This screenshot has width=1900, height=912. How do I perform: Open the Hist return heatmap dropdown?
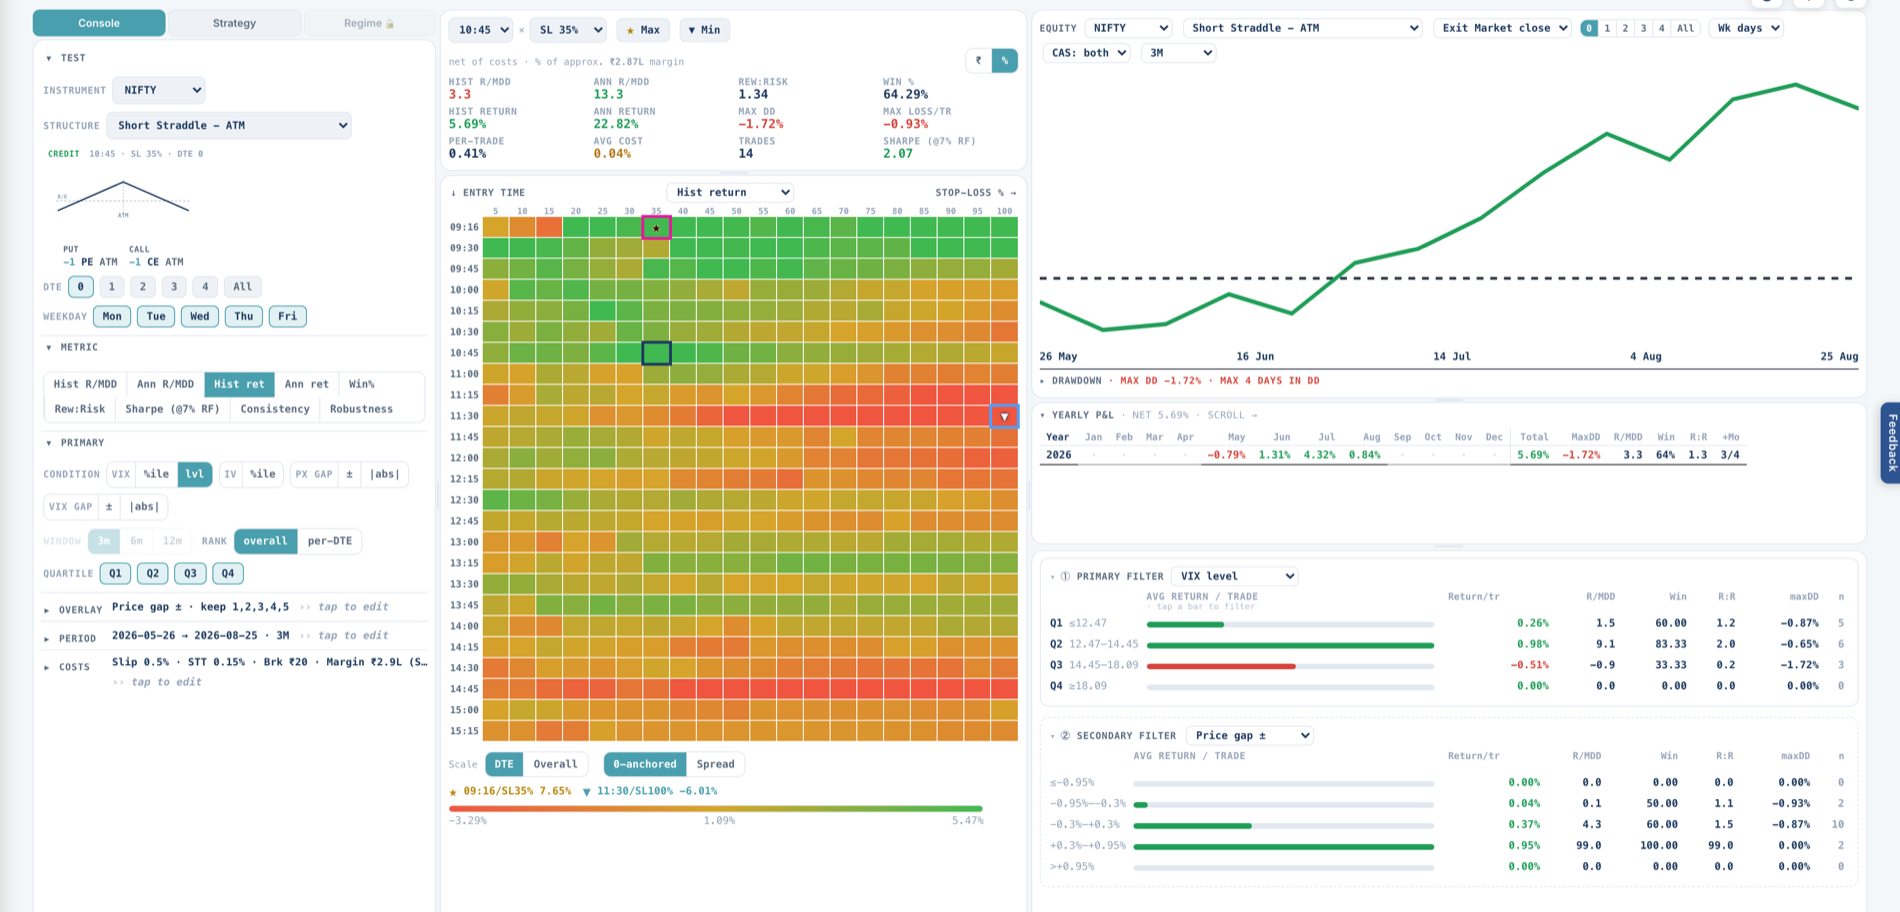coord(731,192)
